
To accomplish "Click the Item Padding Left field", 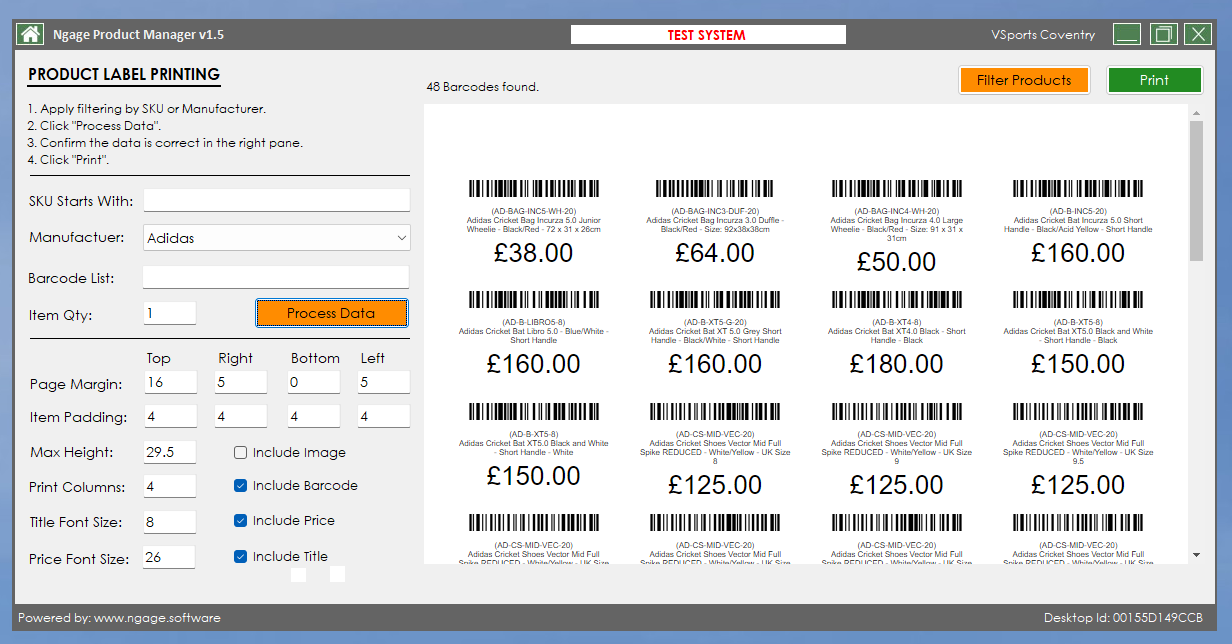I will pyautogui.click(x=384, y=416).
